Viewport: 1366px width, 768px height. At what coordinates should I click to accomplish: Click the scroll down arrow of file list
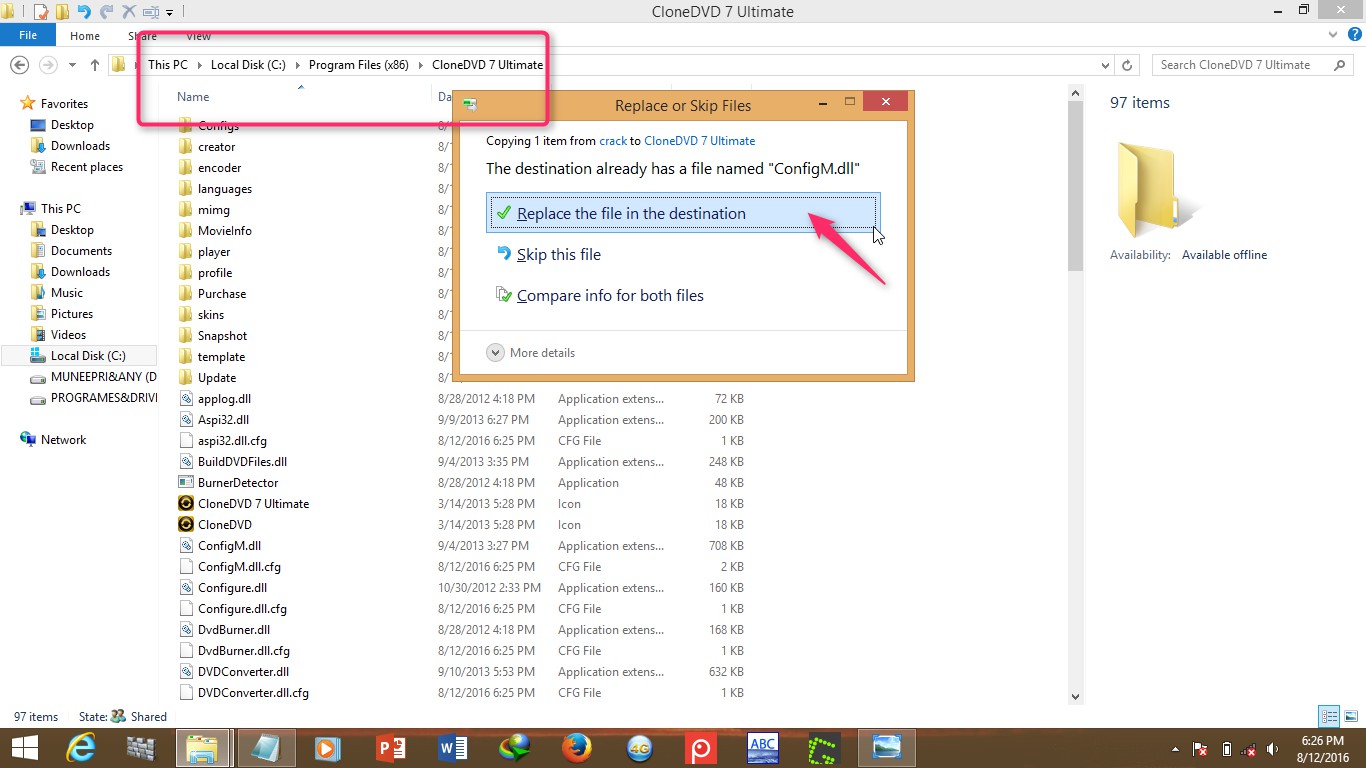click(1075, 696)
